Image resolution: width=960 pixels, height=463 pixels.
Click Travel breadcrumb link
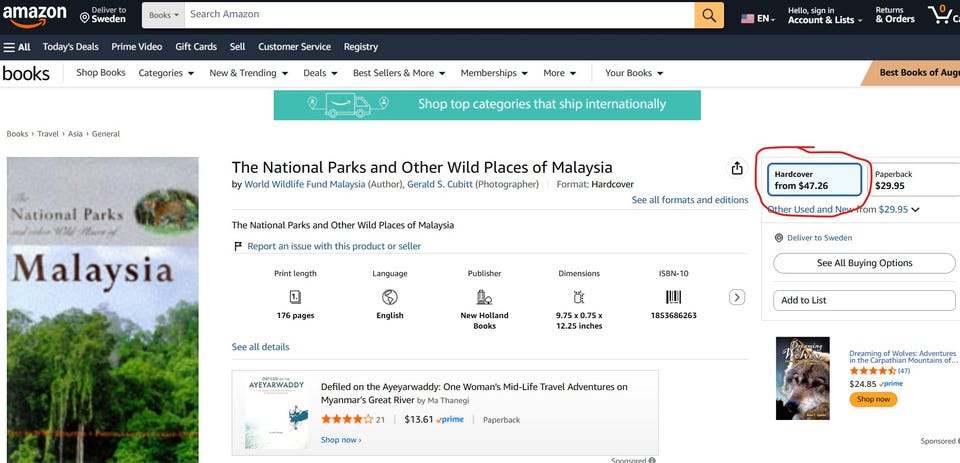(48, 134)
